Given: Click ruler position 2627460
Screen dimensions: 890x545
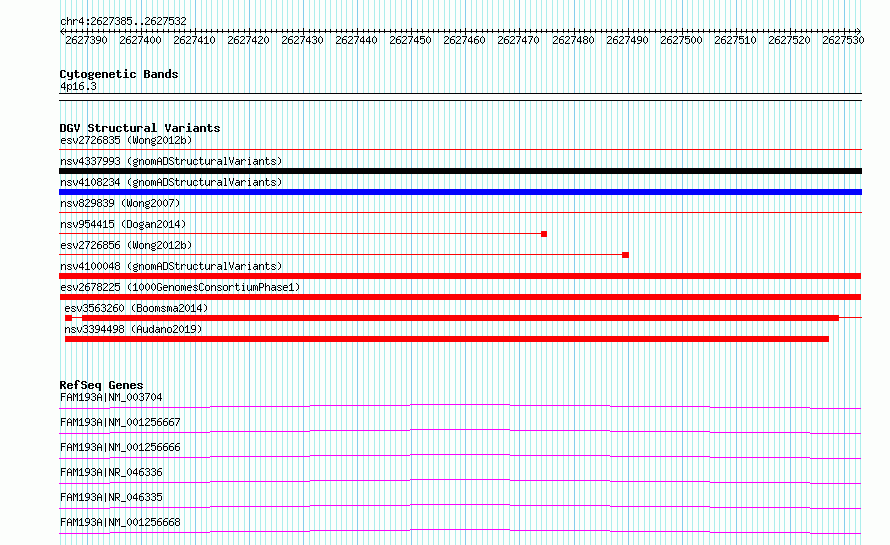Looking at the screenshot, I should tap(464, 40).
